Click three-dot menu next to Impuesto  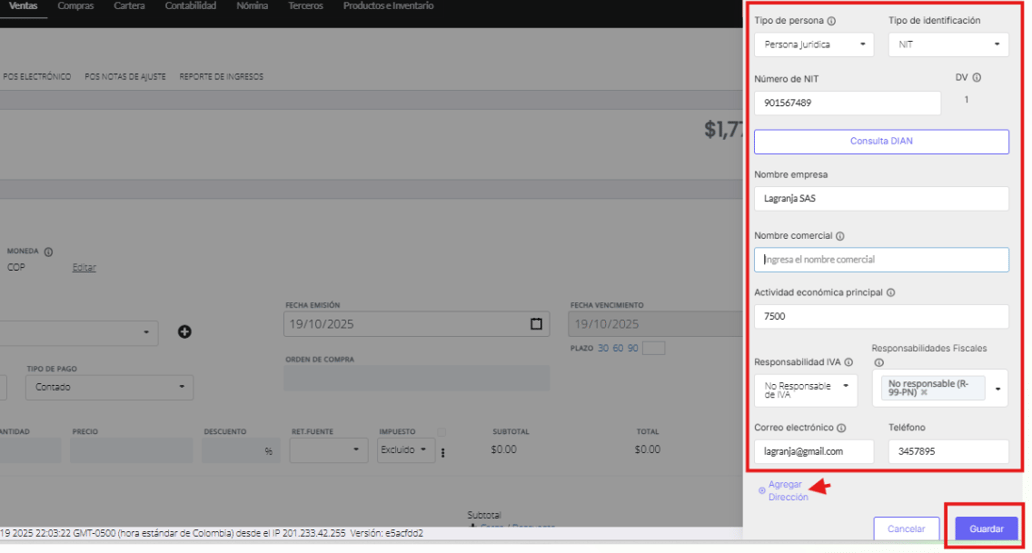[x=442, y=452]
